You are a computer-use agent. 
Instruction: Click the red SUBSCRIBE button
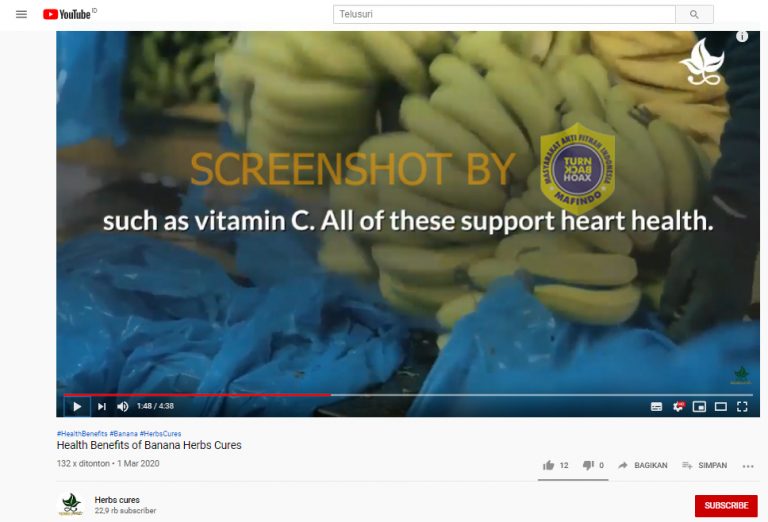[726, 505]
